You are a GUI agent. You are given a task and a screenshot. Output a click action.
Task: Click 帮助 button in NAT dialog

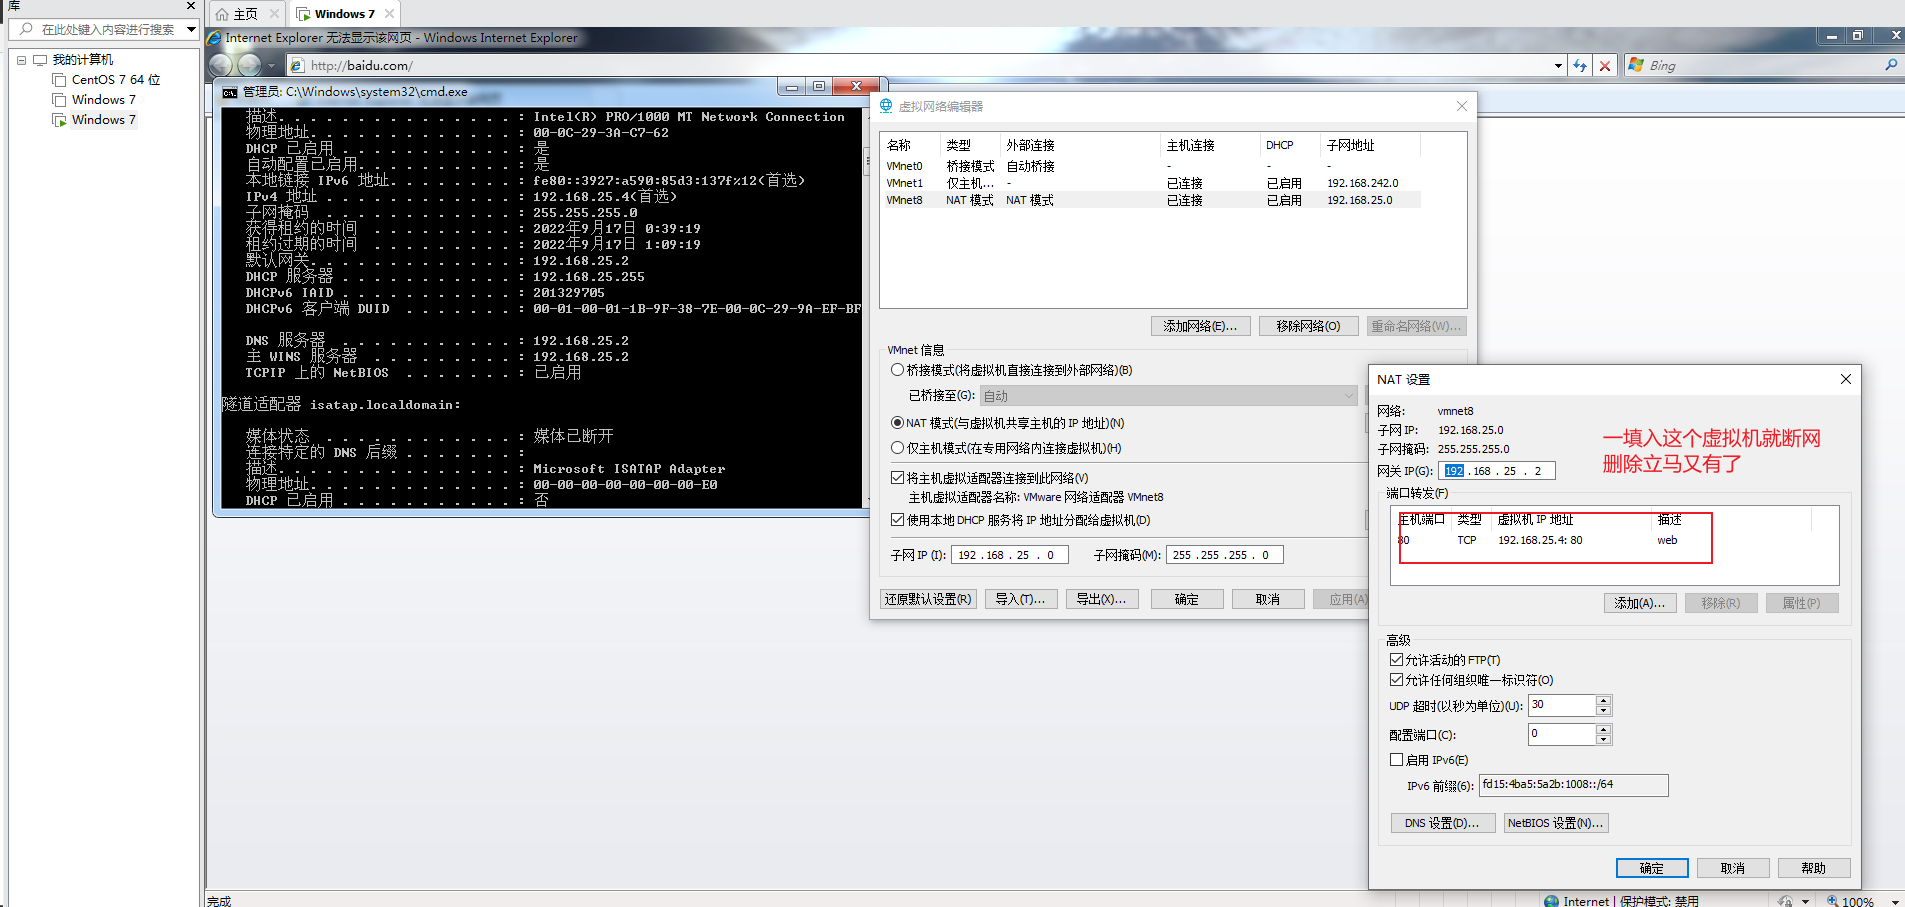click(x=1814, y=868)
